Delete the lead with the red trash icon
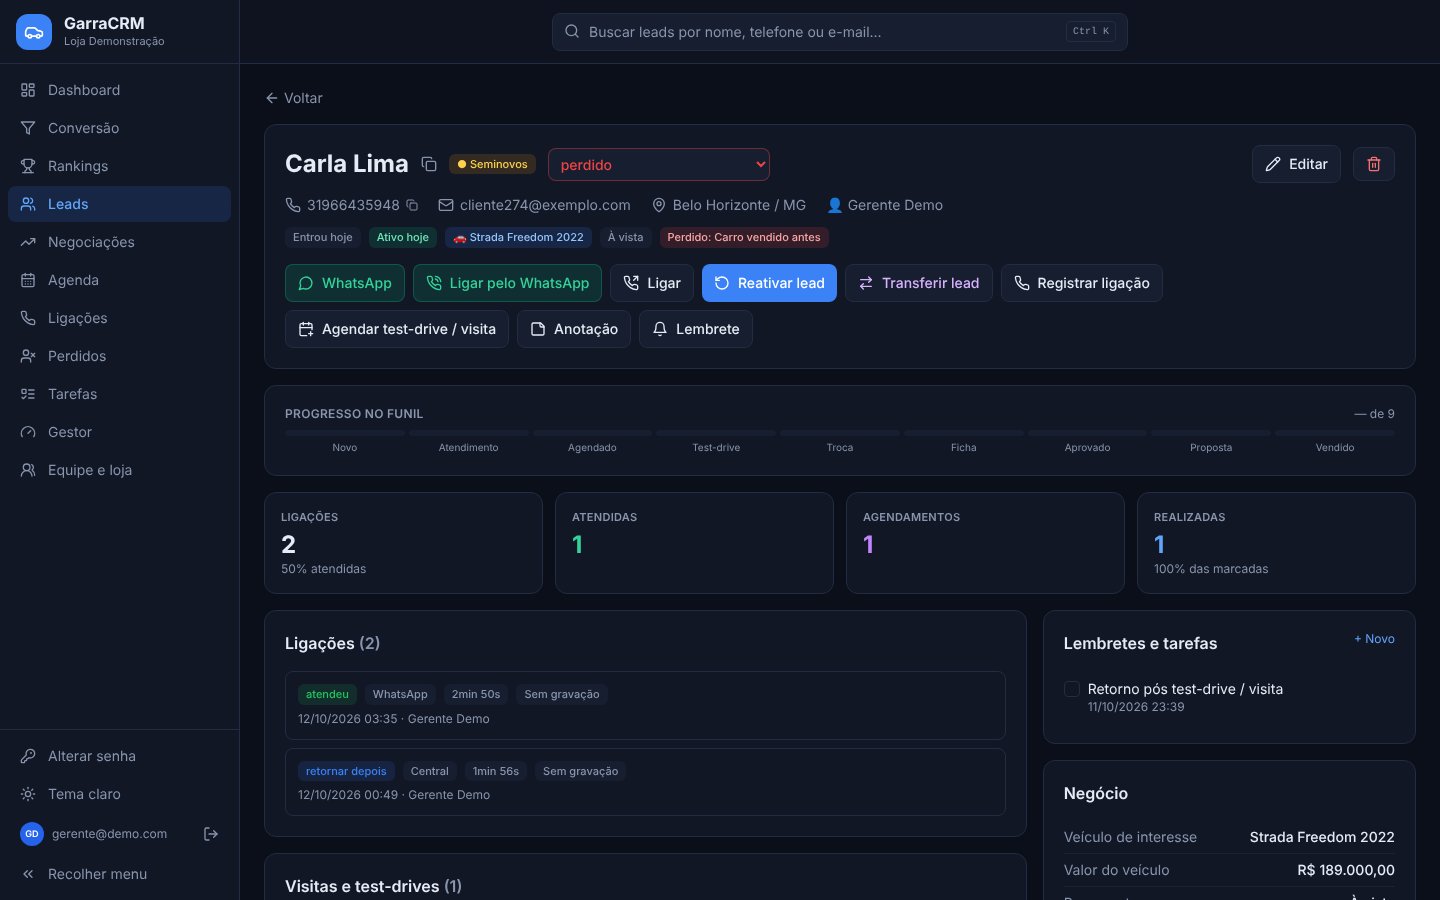 pyautogui.click(x=1374, y=164)
